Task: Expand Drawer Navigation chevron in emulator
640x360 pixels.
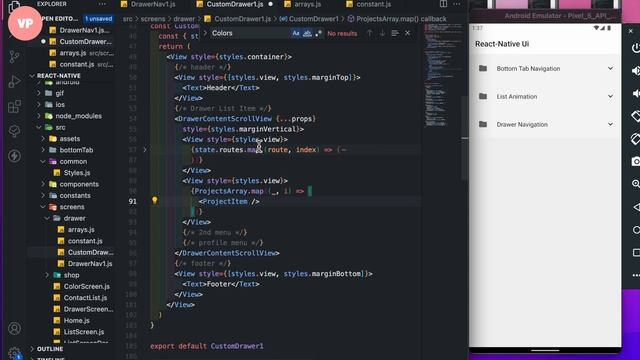Action: click(610, 124)
